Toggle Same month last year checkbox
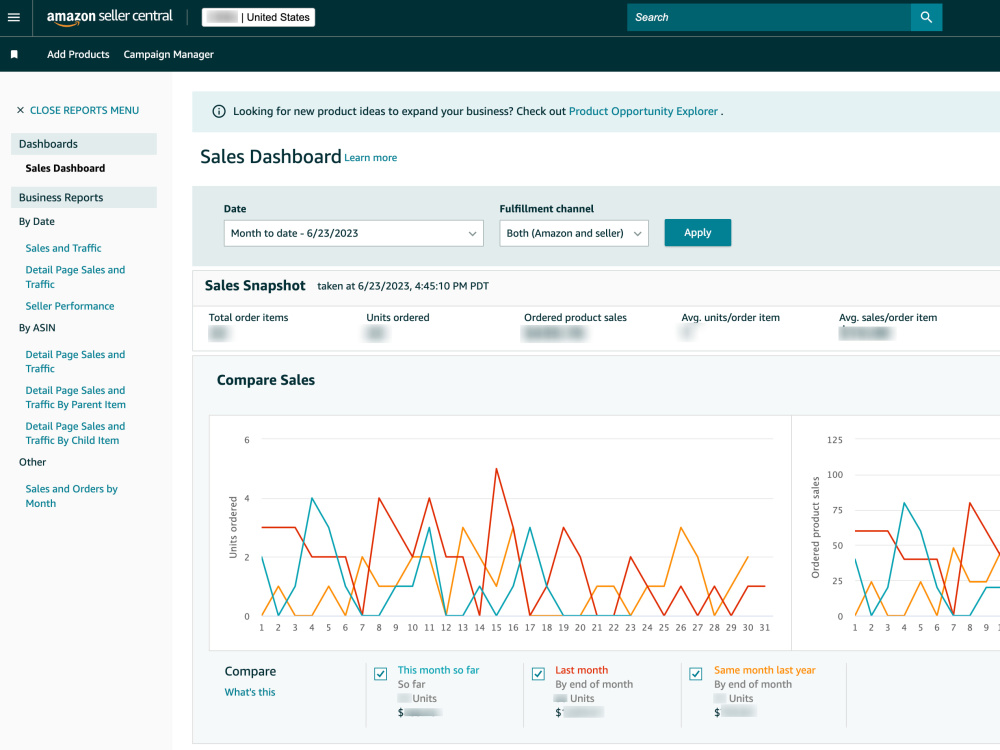Screen dimensions: 1000x750 pos(696,673)
